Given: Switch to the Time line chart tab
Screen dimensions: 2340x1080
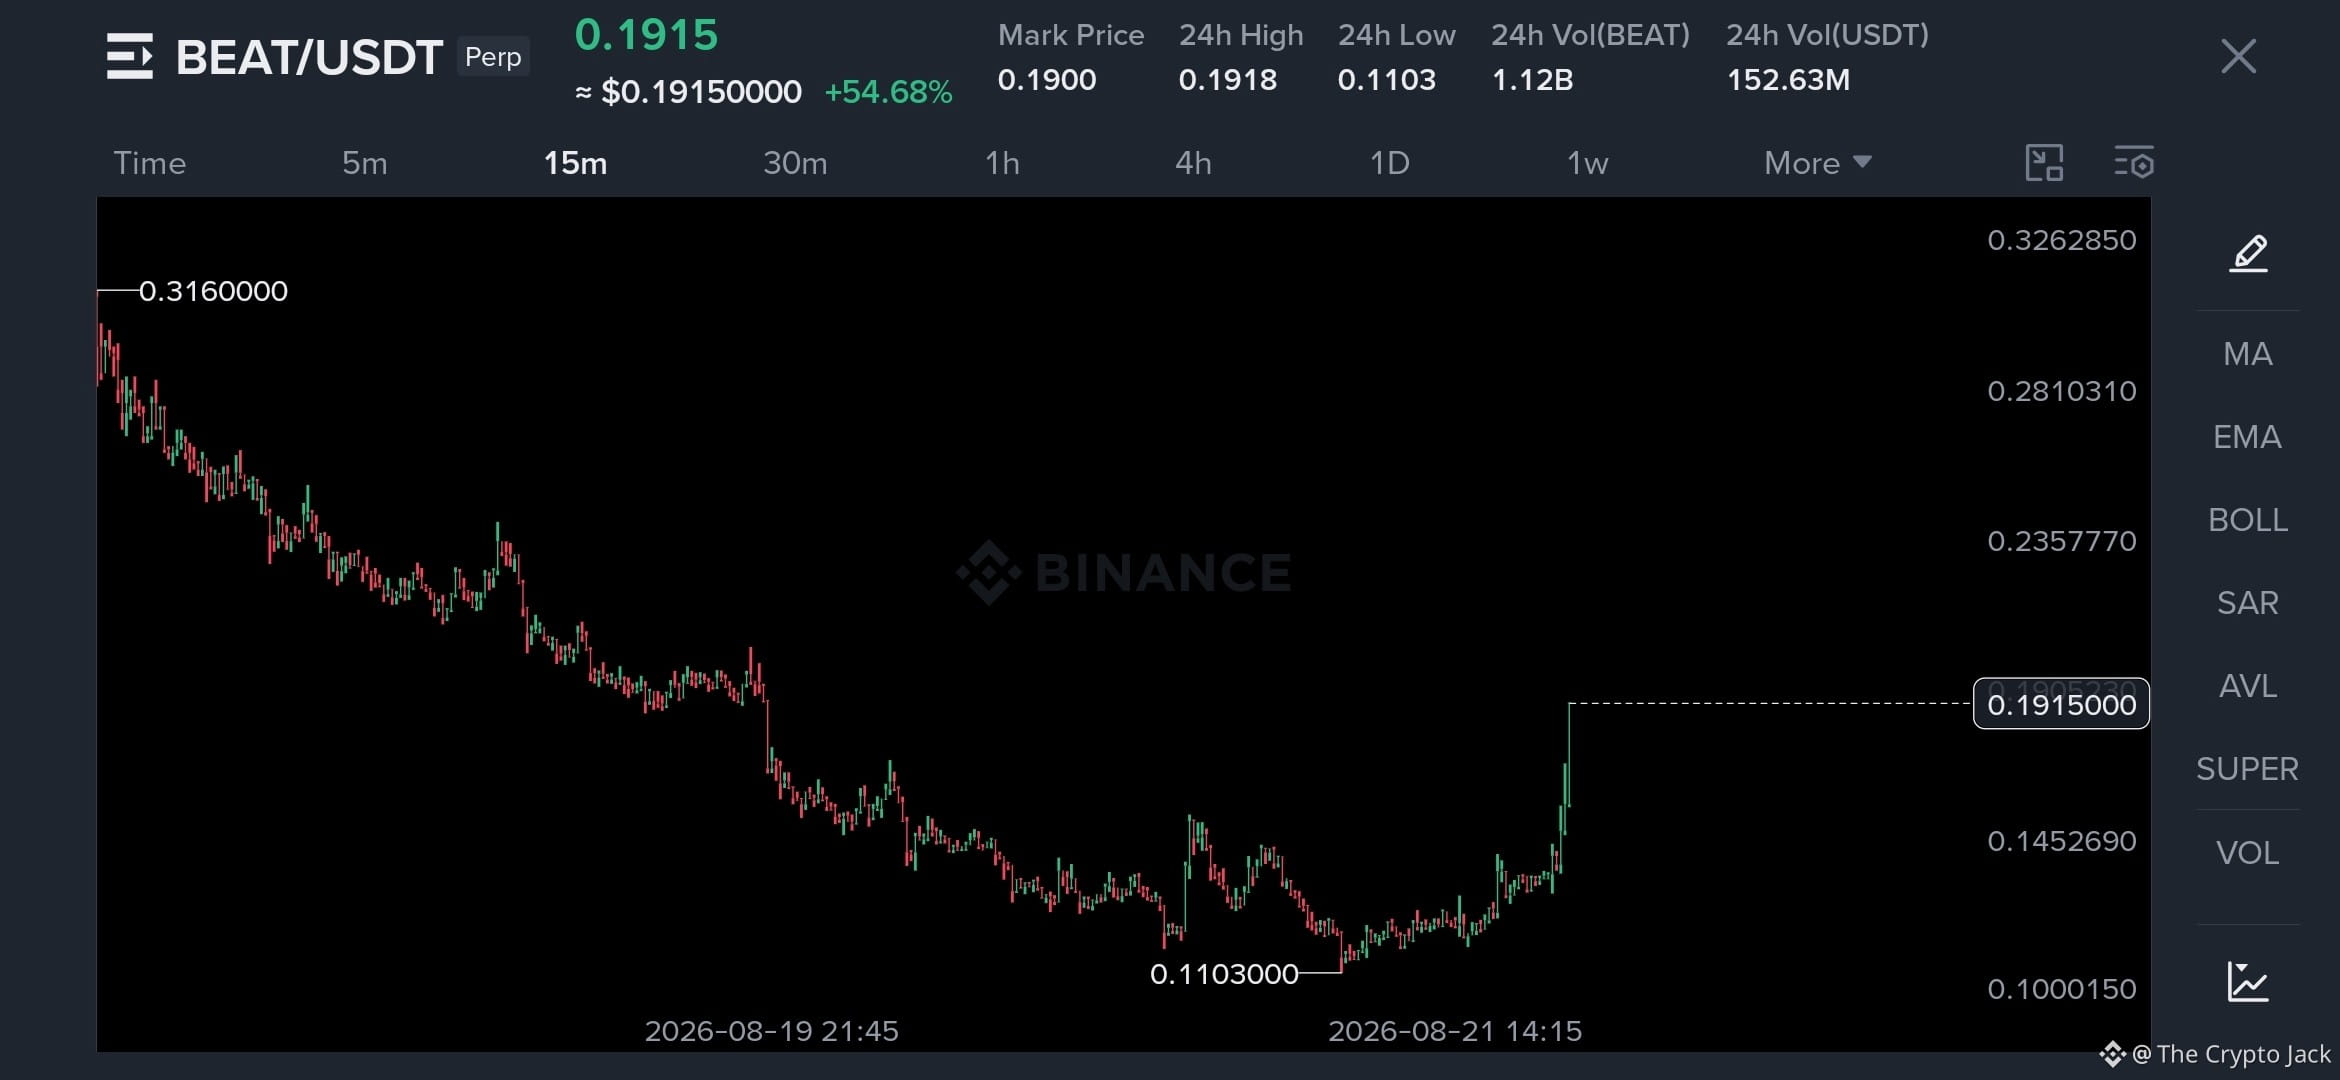Looking at the screenshot, I should pyautogui.click(x=150, y=163).
